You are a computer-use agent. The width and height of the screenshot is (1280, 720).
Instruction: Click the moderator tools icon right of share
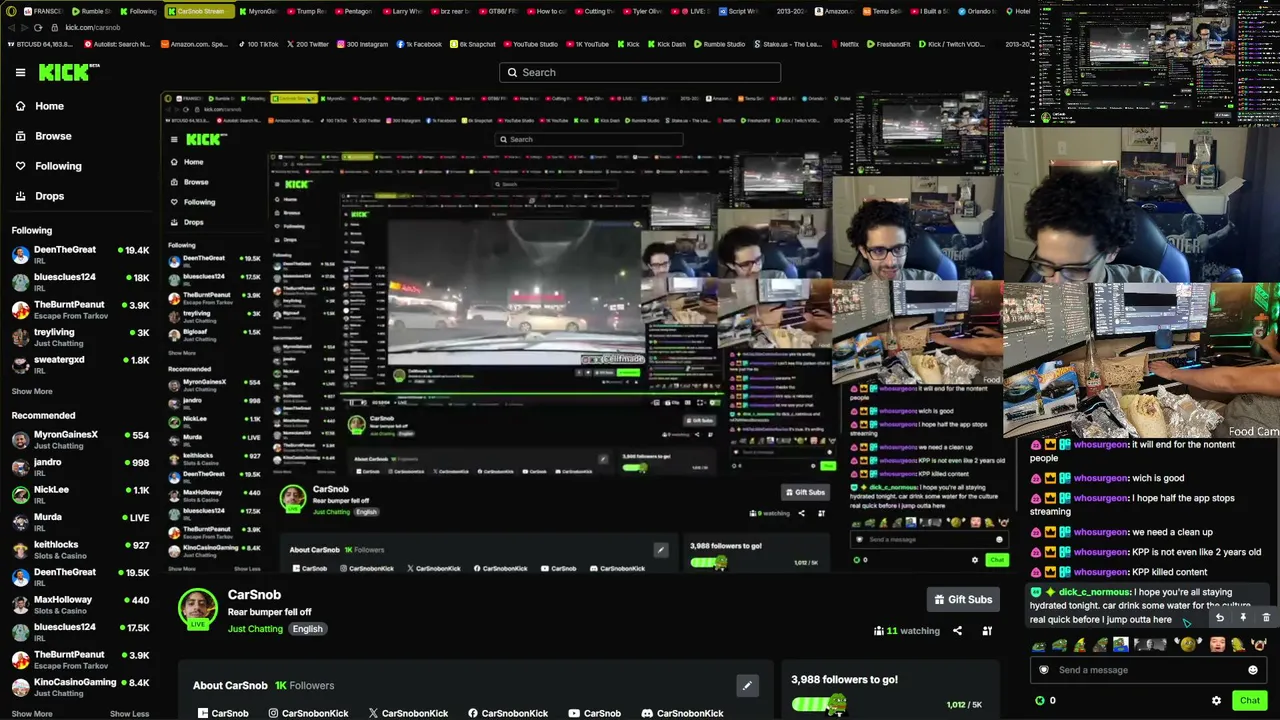pyautogui.click(x=987, y=631)
